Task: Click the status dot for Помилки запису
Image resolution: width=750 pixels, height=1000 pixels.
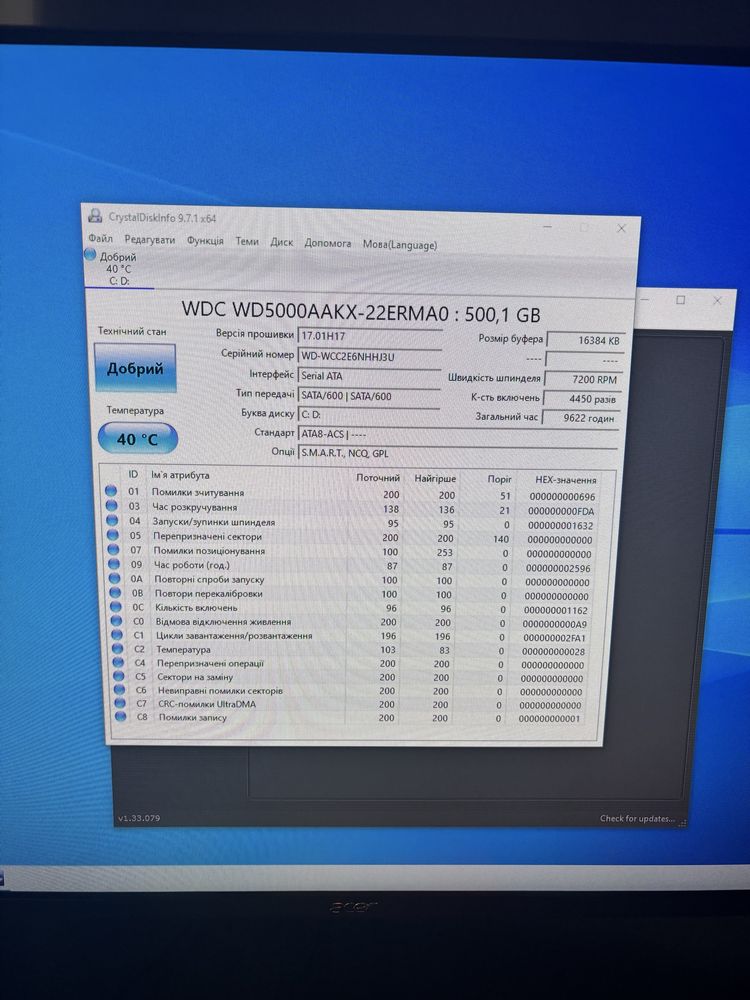Action: pyautogui.click(x=121, y=716)
